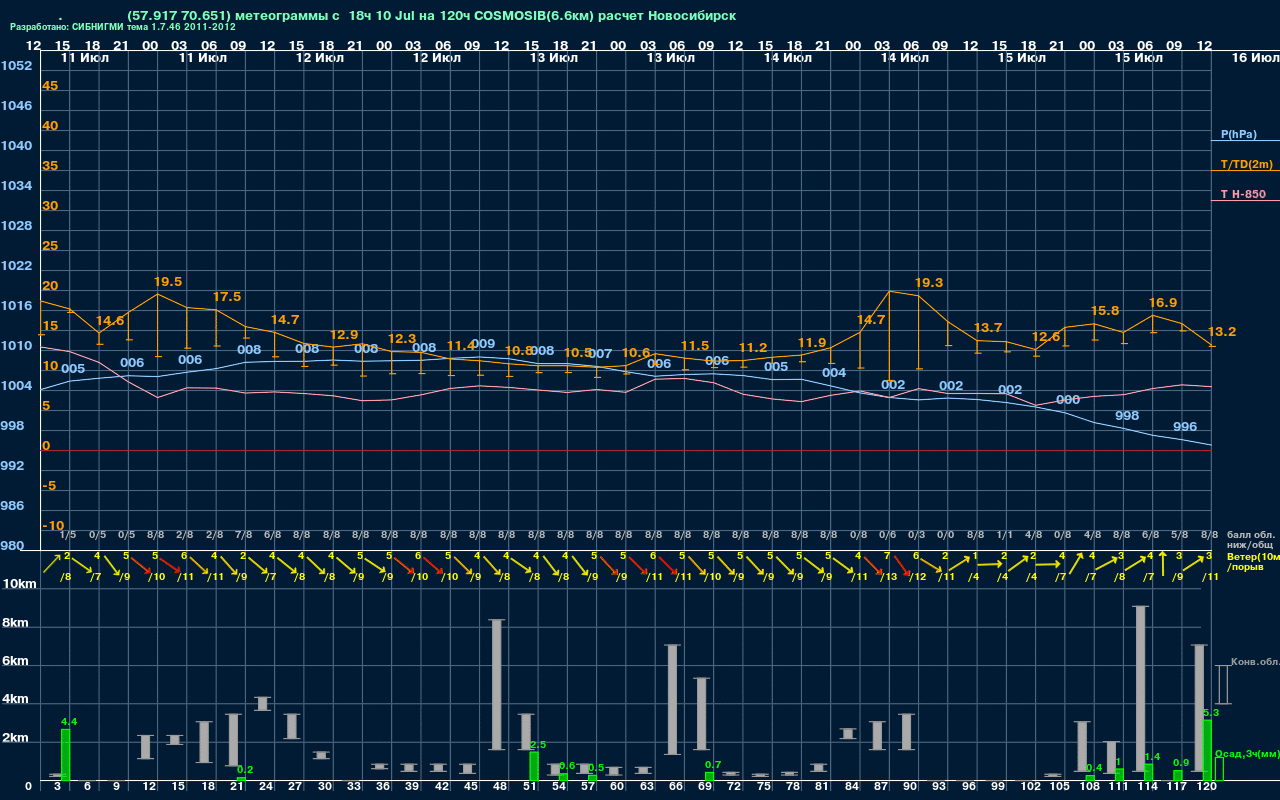This screenshot has width=1280, height=800.
Task: Click the 007 pressure value label
Action: click(600, 354)
